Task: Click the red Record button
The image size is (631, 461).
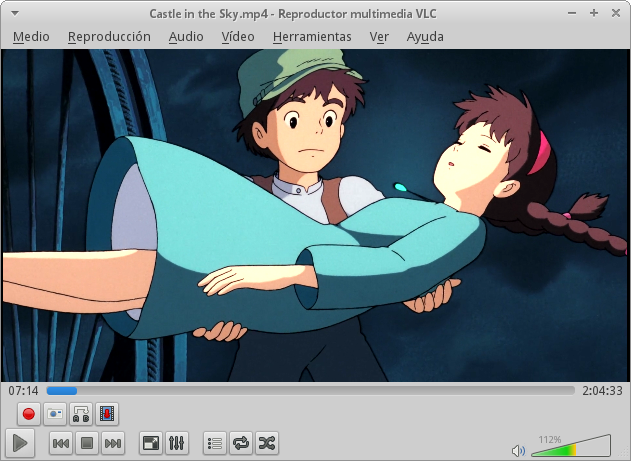Action: point(29,414)
